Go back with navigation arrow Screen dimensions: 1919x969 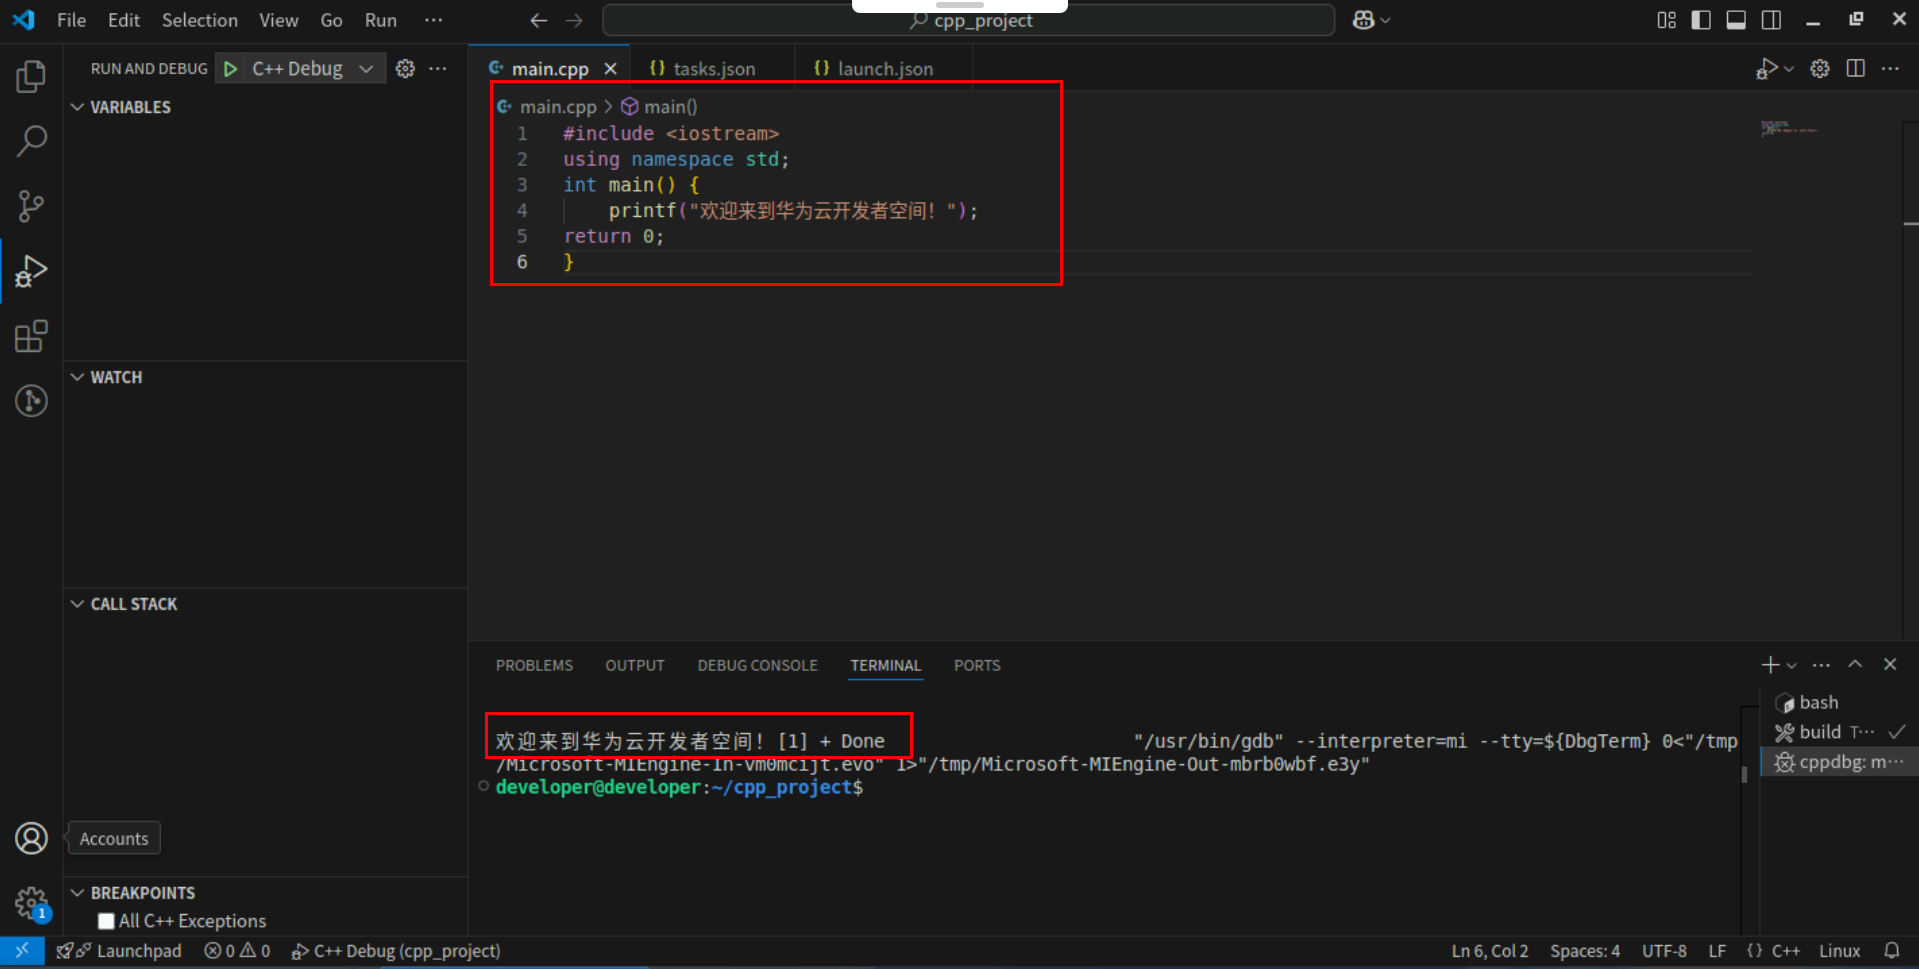point(538,20)
